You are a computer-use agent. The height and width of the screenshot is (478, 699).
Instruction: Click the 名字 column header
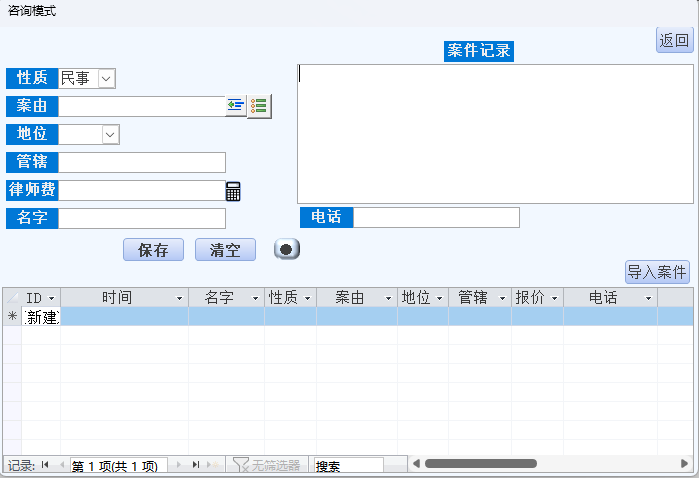219,298
